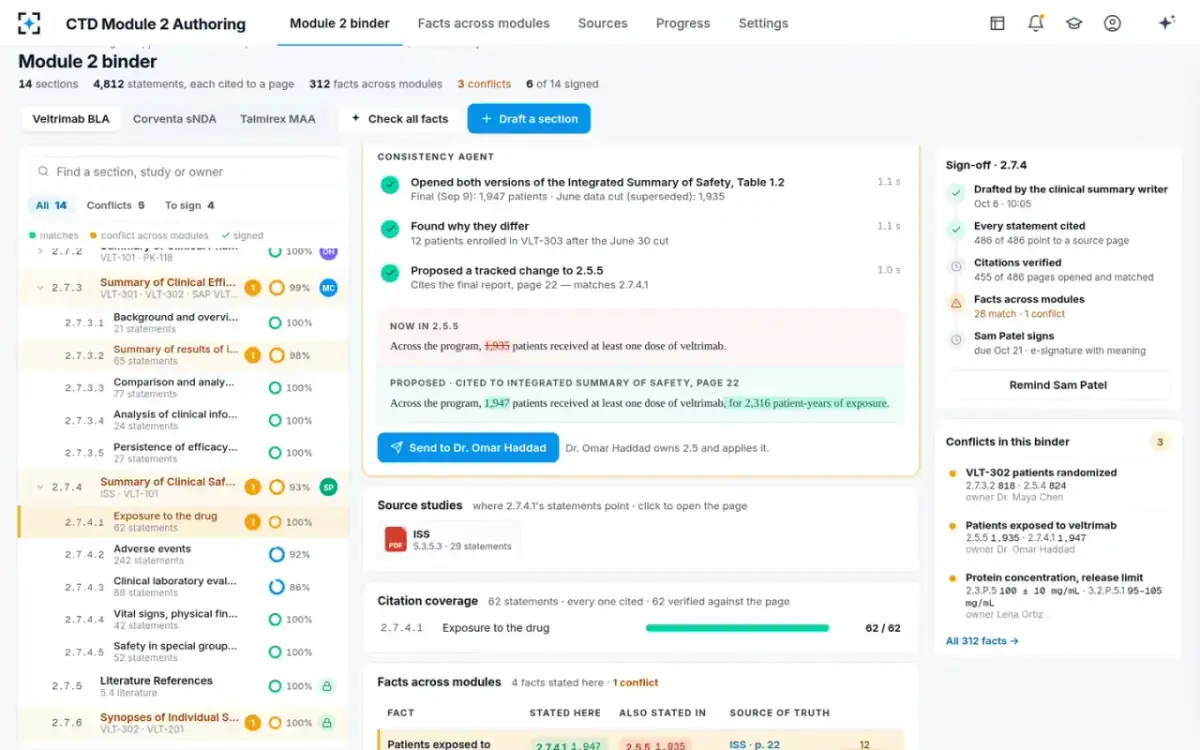Collapse the 2.7.3 Summary of Clinical Efficacy section

41,288
